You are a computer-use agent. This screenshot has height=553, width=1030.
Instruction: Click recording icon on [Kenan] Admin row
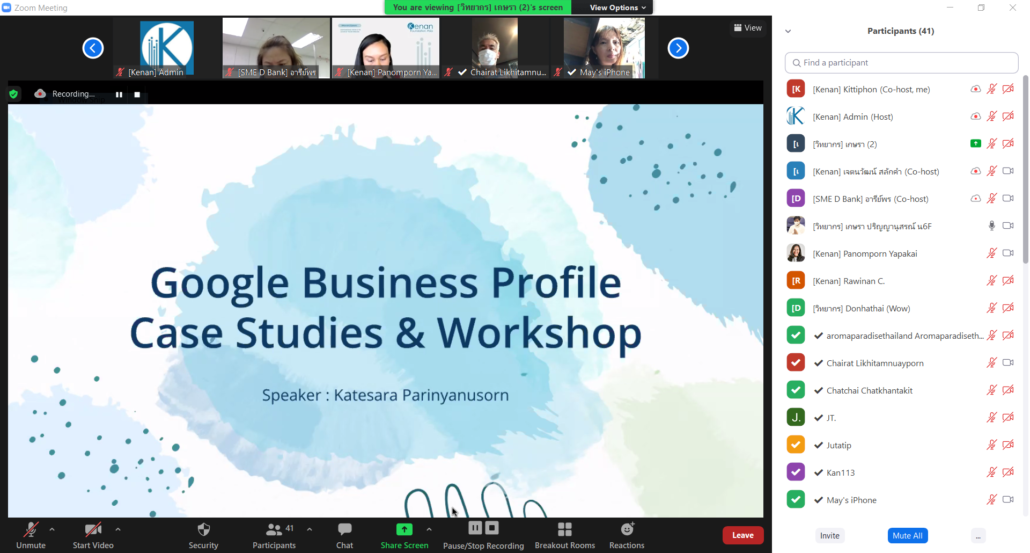click(975, 116)
